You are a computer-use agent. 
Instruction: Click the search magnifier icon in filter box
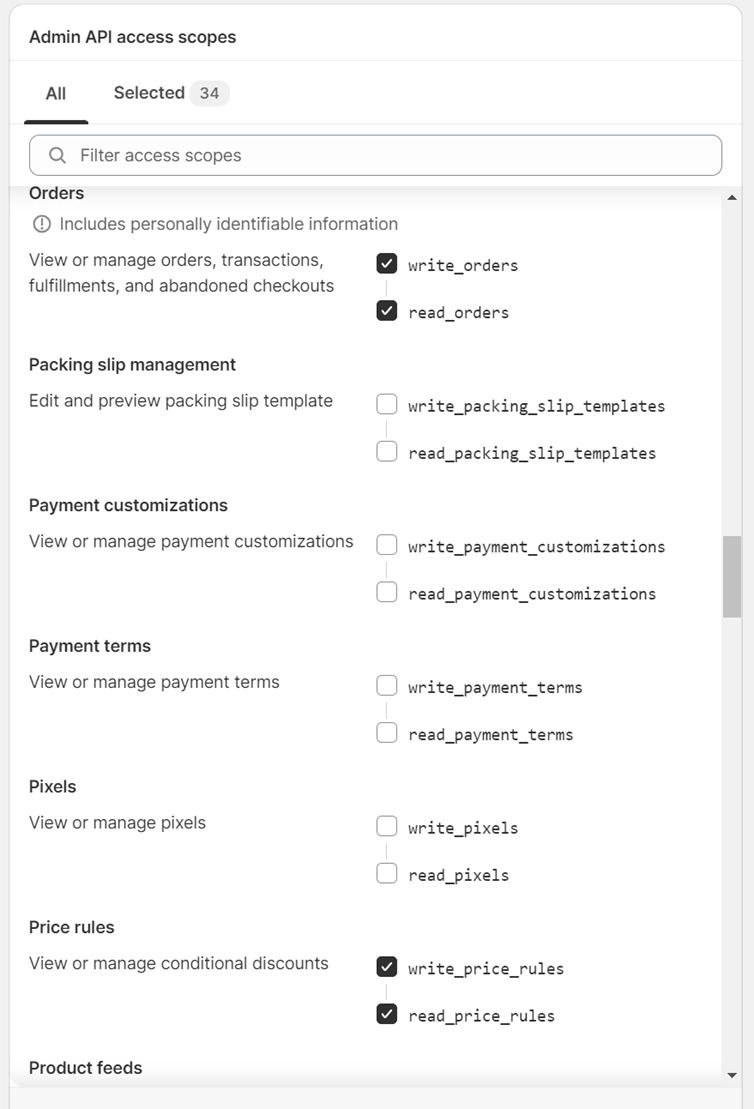[x=57, y=156]
